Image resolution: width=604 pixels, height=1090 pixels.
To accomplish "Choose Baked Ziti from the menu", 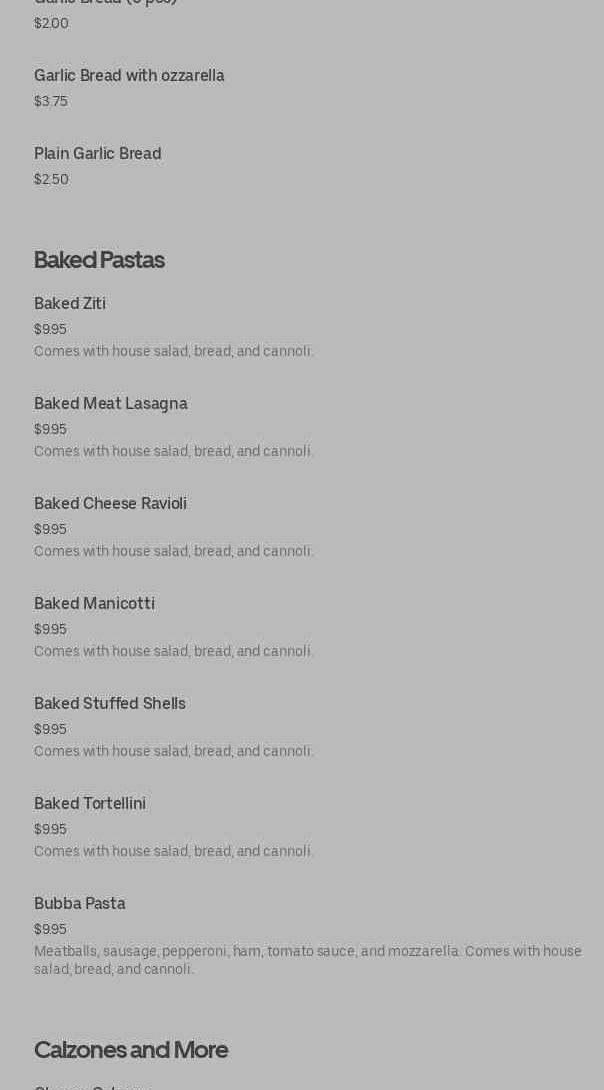I will [x=70, y=304].
